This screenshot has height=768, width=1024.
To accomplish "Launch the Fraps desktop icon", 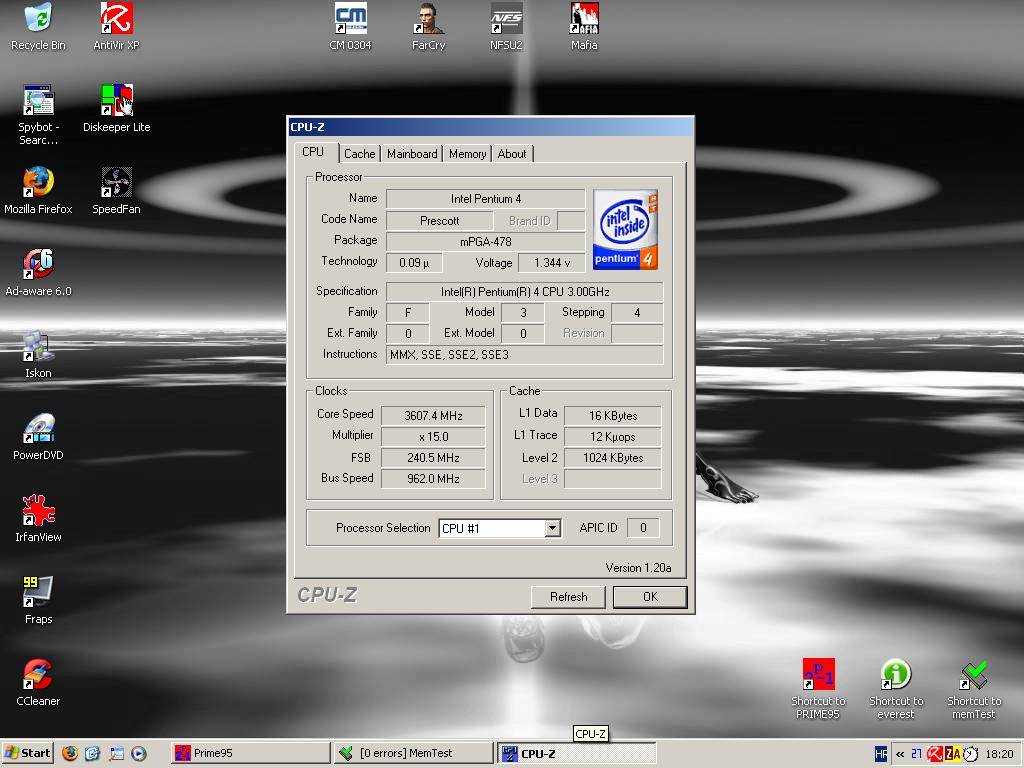I will (x=38, y=594).
